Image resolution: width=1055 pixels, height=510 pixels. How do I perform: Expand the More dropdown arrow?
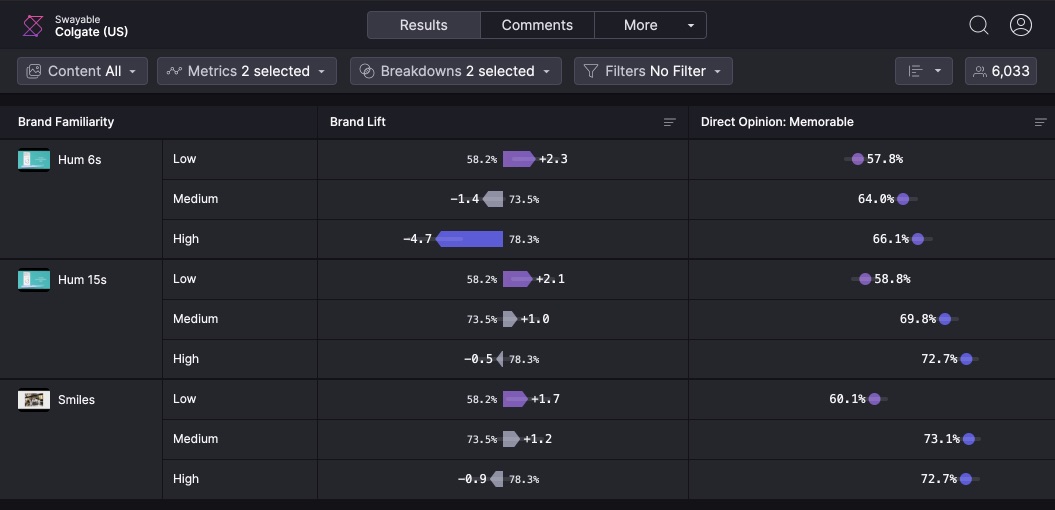point(690,26)
